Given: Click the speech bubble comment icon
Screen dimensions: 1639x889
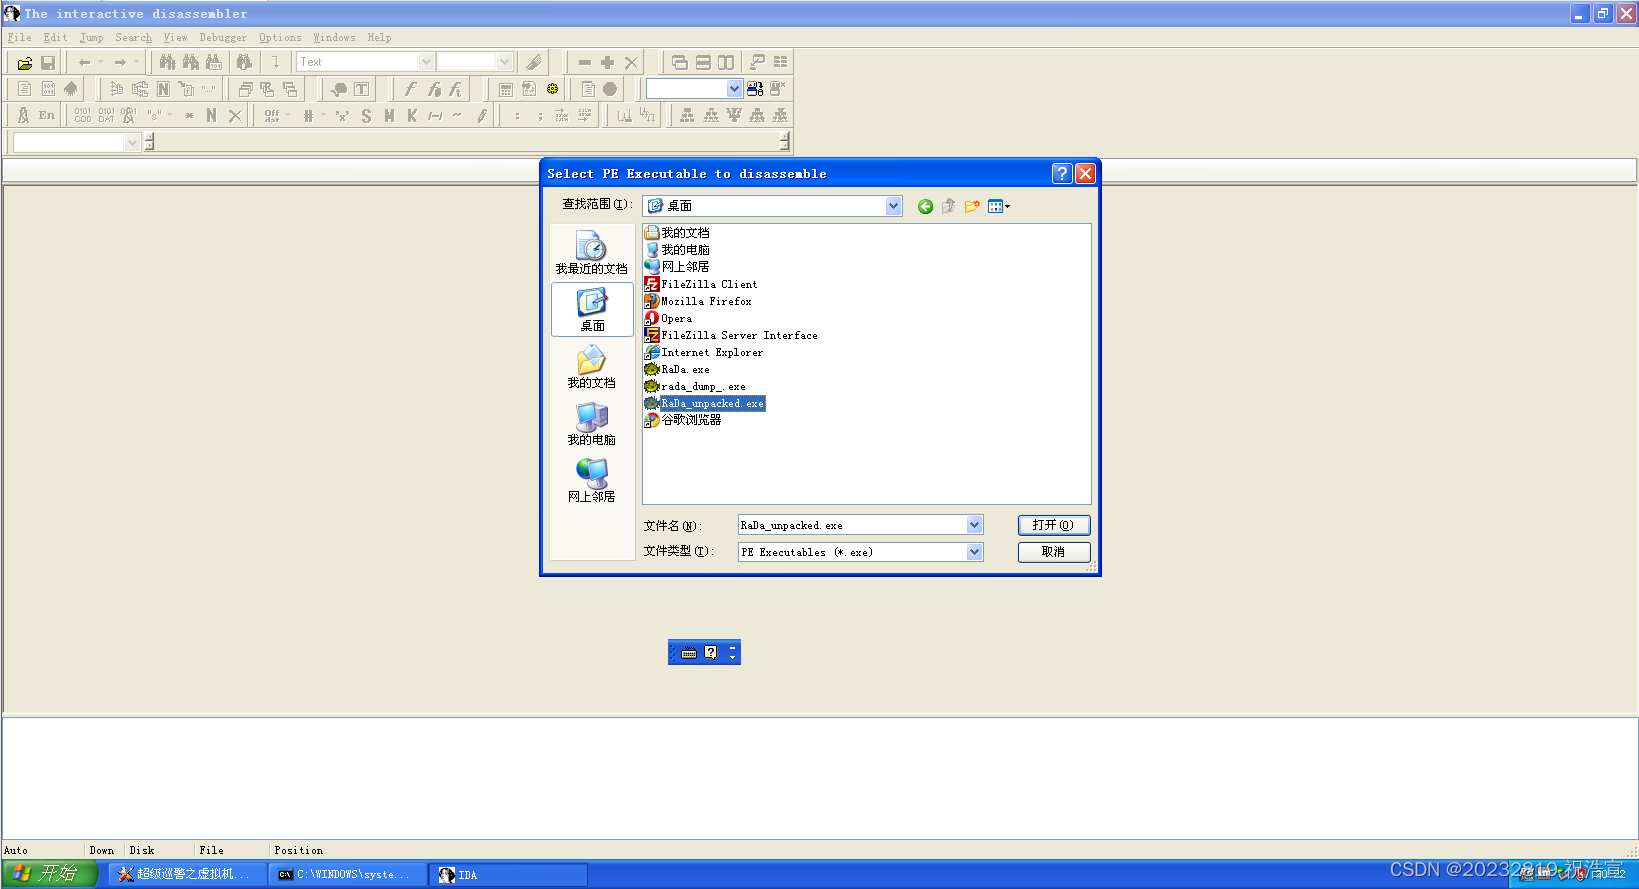Looking at the screenshot, I should [x=339, y=89].
